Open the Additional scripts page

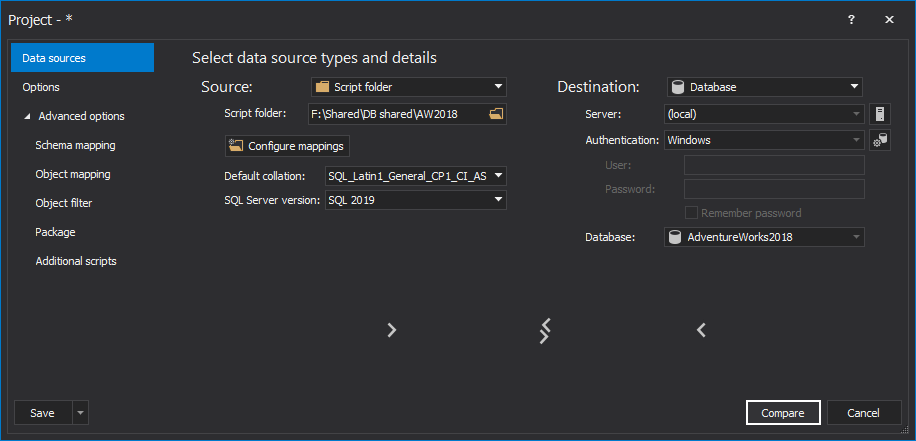click(76, 261)
